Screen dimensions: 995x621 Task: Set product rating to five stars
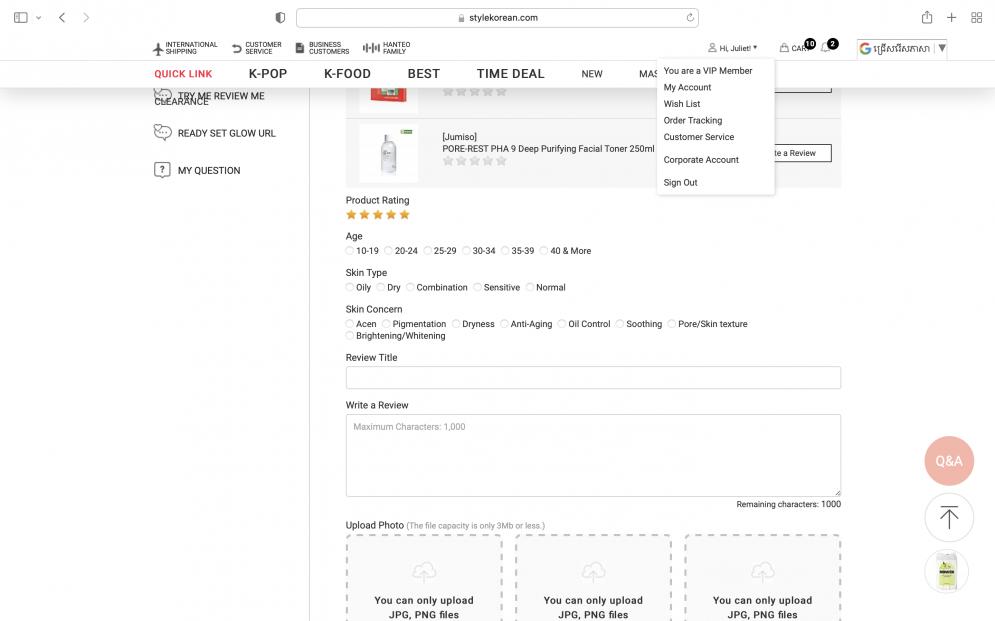405,215
